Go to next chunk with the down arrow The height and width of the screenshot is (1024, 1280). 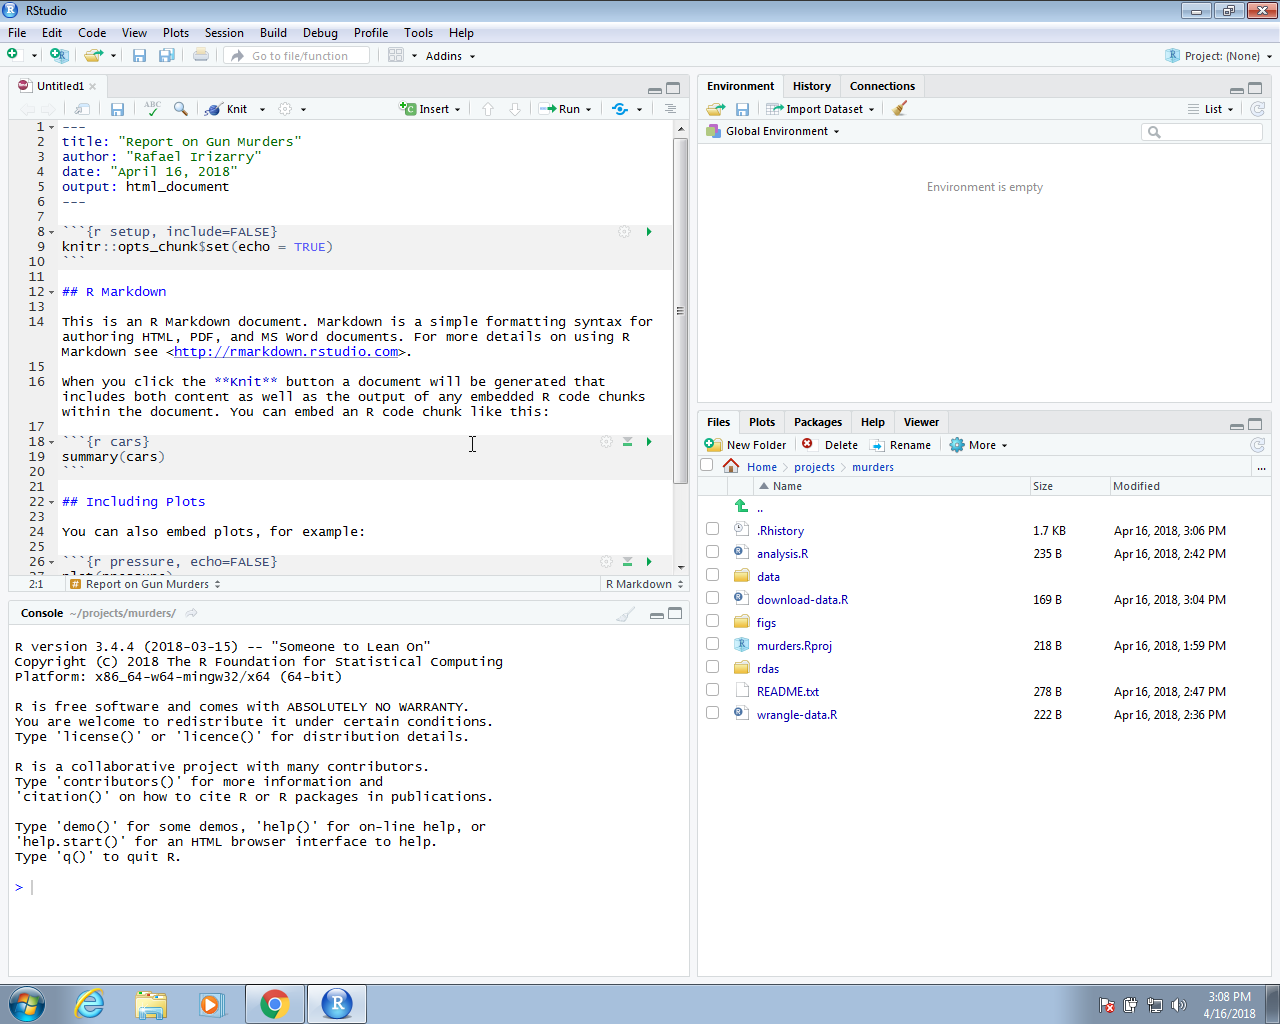[515, 109]
